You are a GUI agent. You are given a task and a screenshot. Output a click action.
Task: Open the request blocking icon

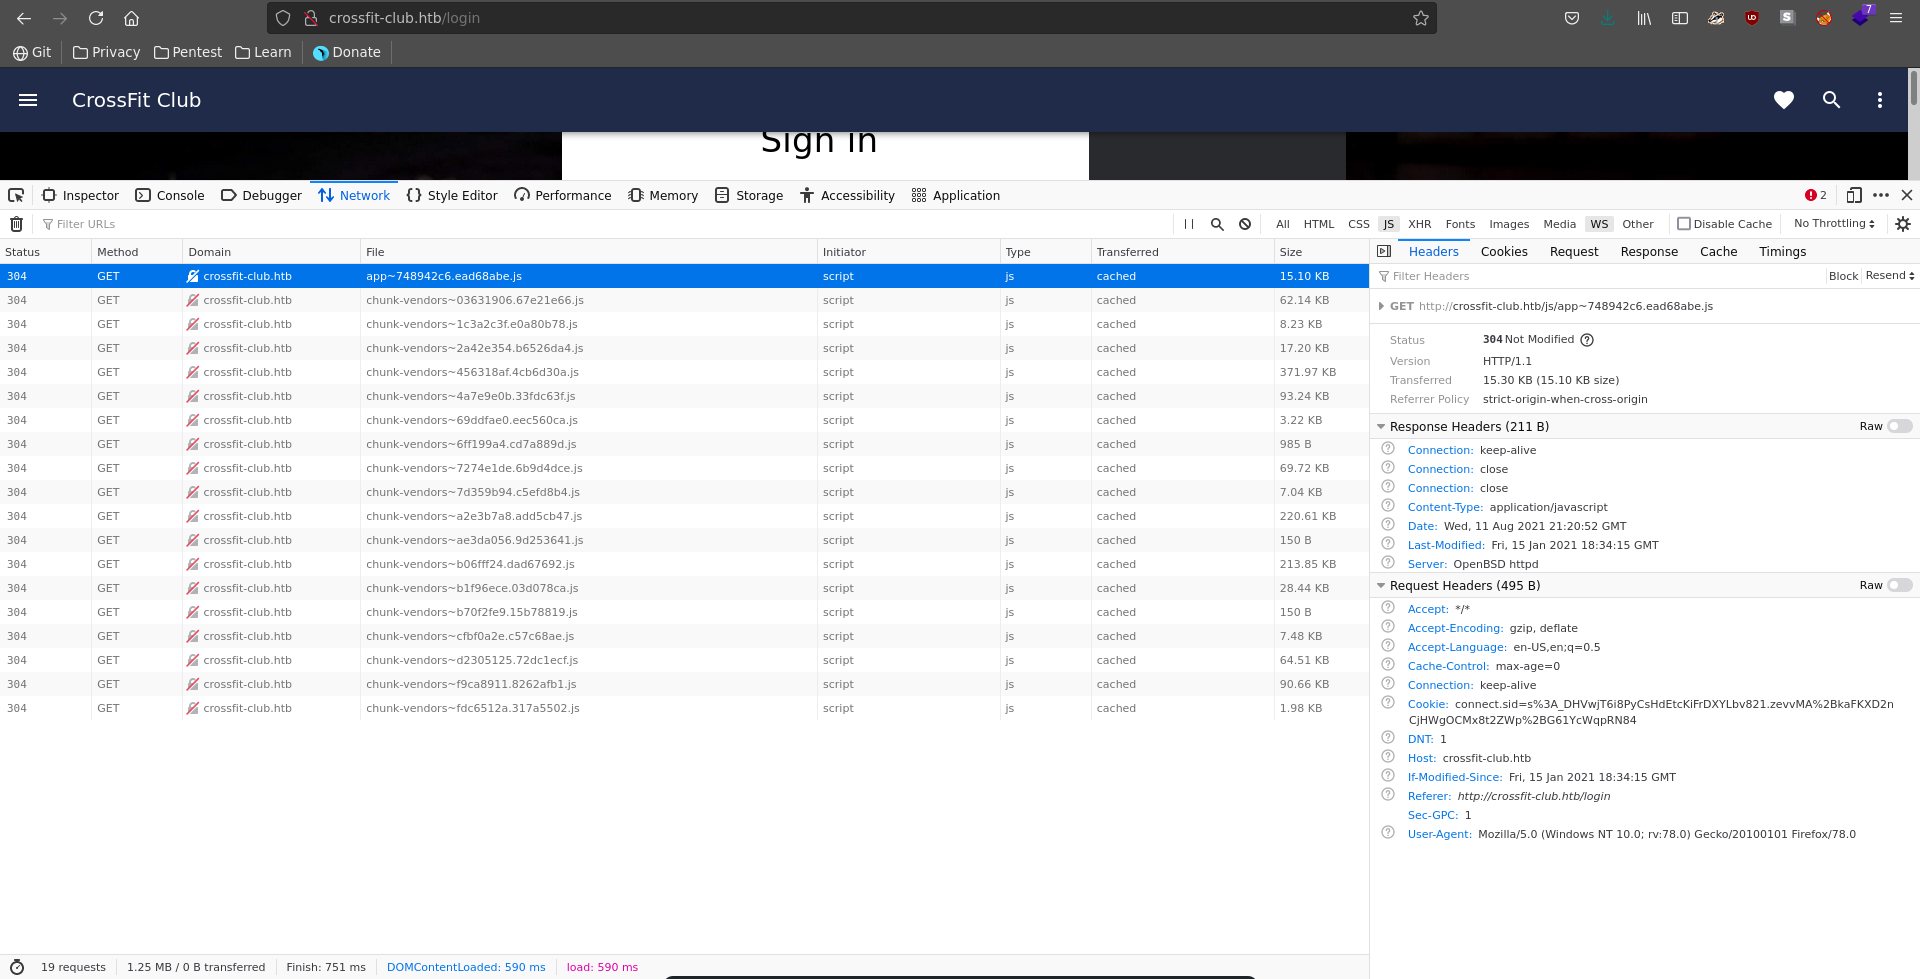(1245, 224)
